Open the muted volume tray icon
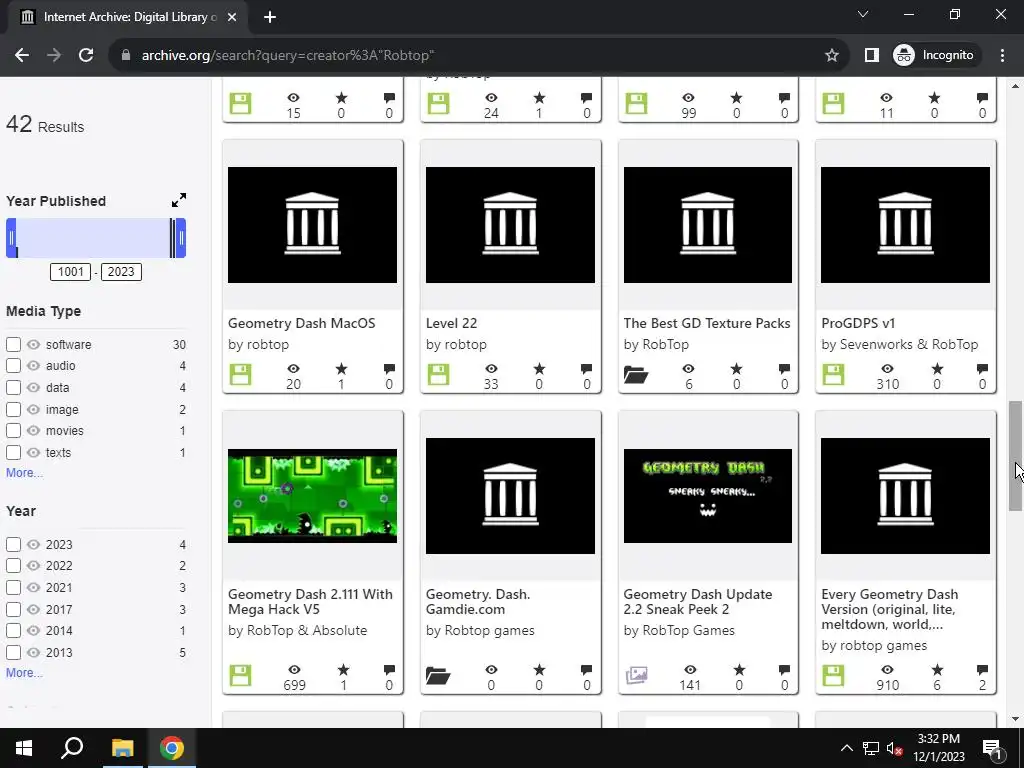This screenshot has width=1024, height=768. click(x=895, y=748)
